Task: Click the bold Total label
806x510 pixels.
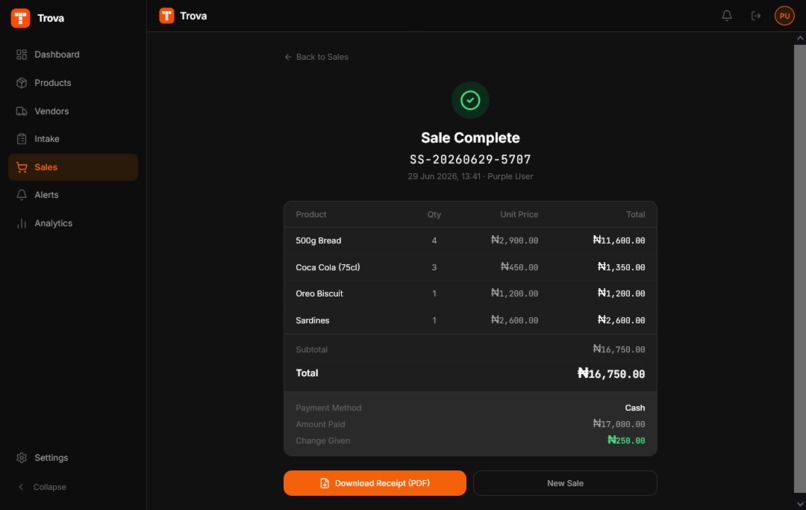Action: point(307,373)
